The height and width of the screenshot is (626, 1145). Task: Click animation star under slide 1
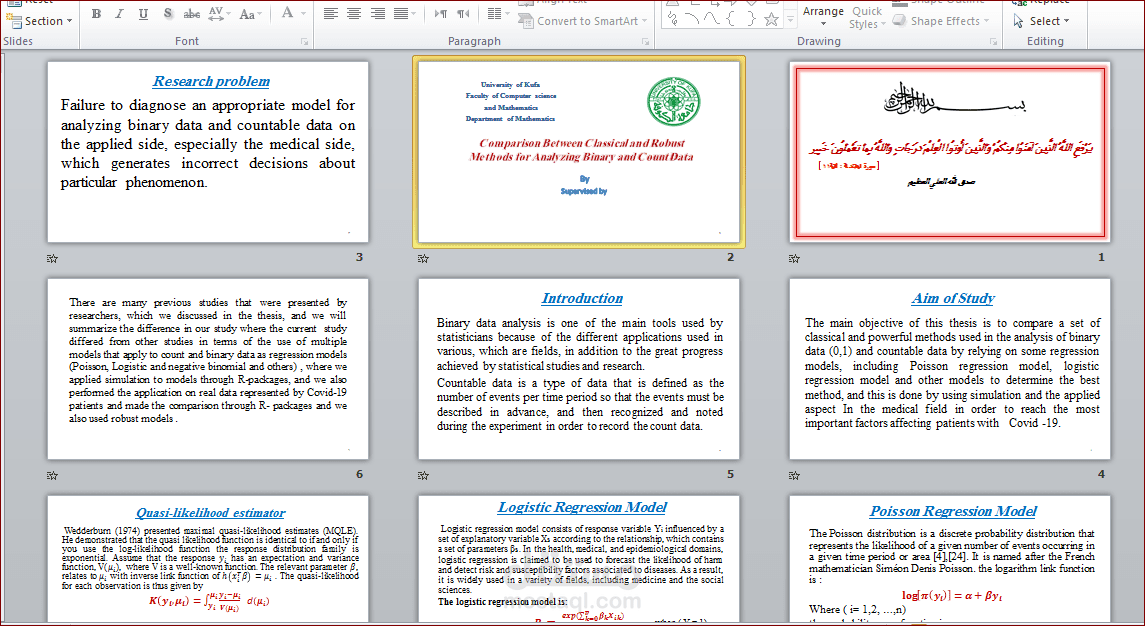click(794, 259)
